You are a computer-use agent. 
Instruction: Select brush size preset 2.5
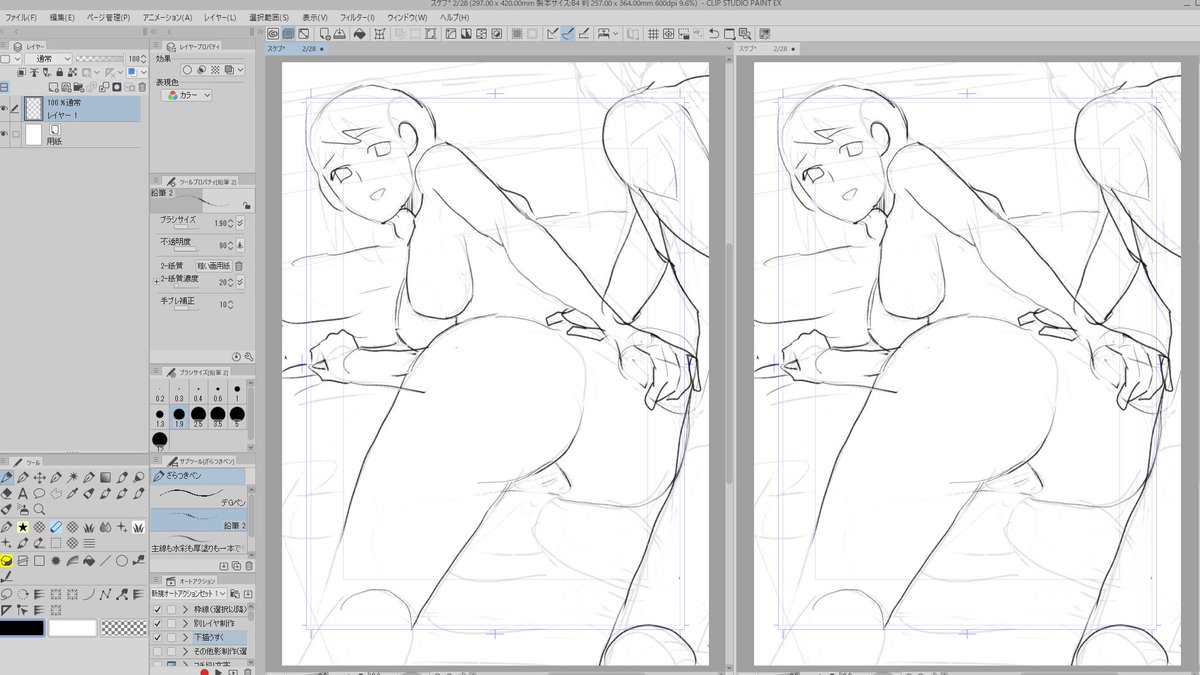pyautogui.click(x=198, y=415)
